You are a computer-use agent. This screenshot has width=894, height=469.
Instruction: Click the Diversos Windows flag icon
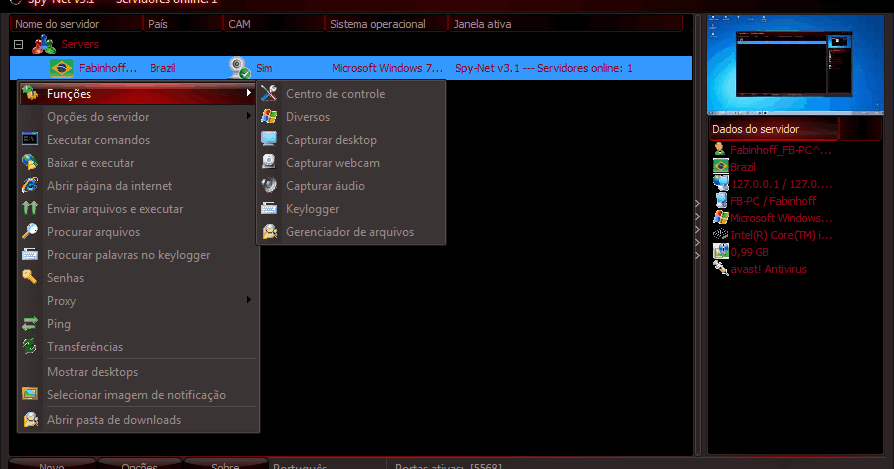pyautogui.click(x=269, y=116)
